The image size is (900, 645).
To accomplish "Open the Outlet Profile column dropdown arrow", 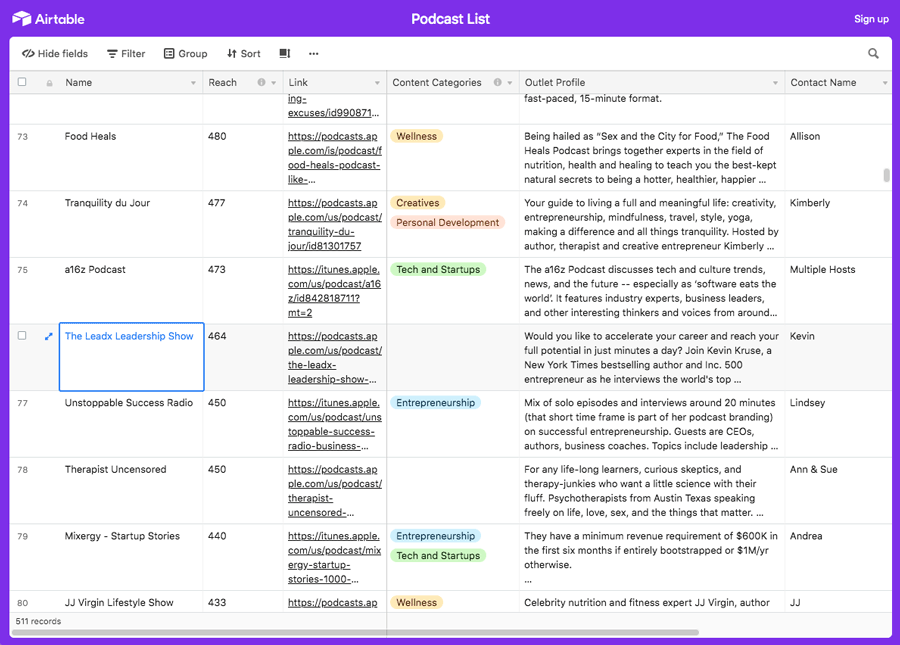I will point(775,83).
